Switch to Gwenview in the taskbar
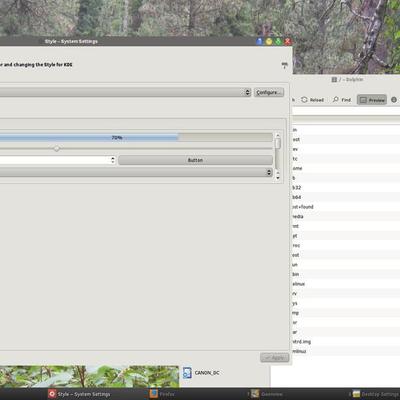 [x=267, y=394]
